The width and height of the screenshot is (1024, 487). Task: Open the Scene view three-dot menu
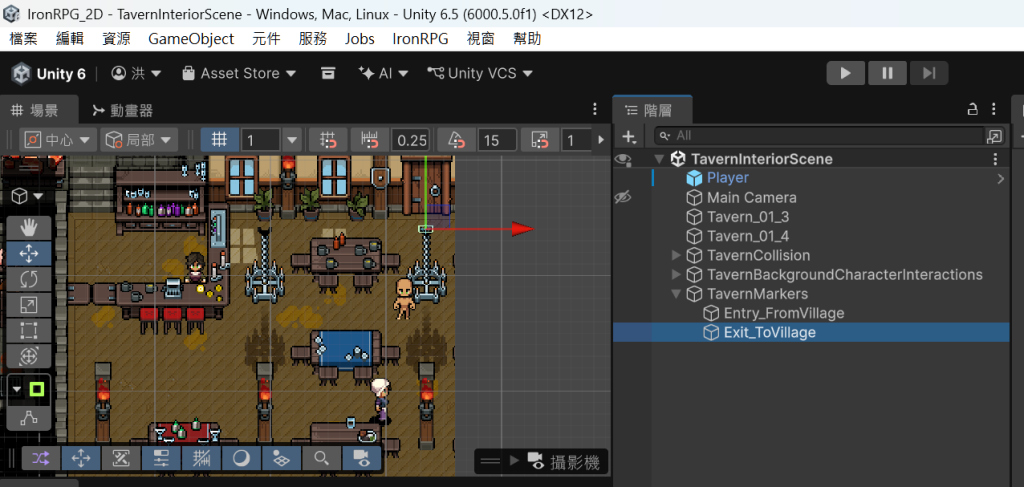[595, 108]
